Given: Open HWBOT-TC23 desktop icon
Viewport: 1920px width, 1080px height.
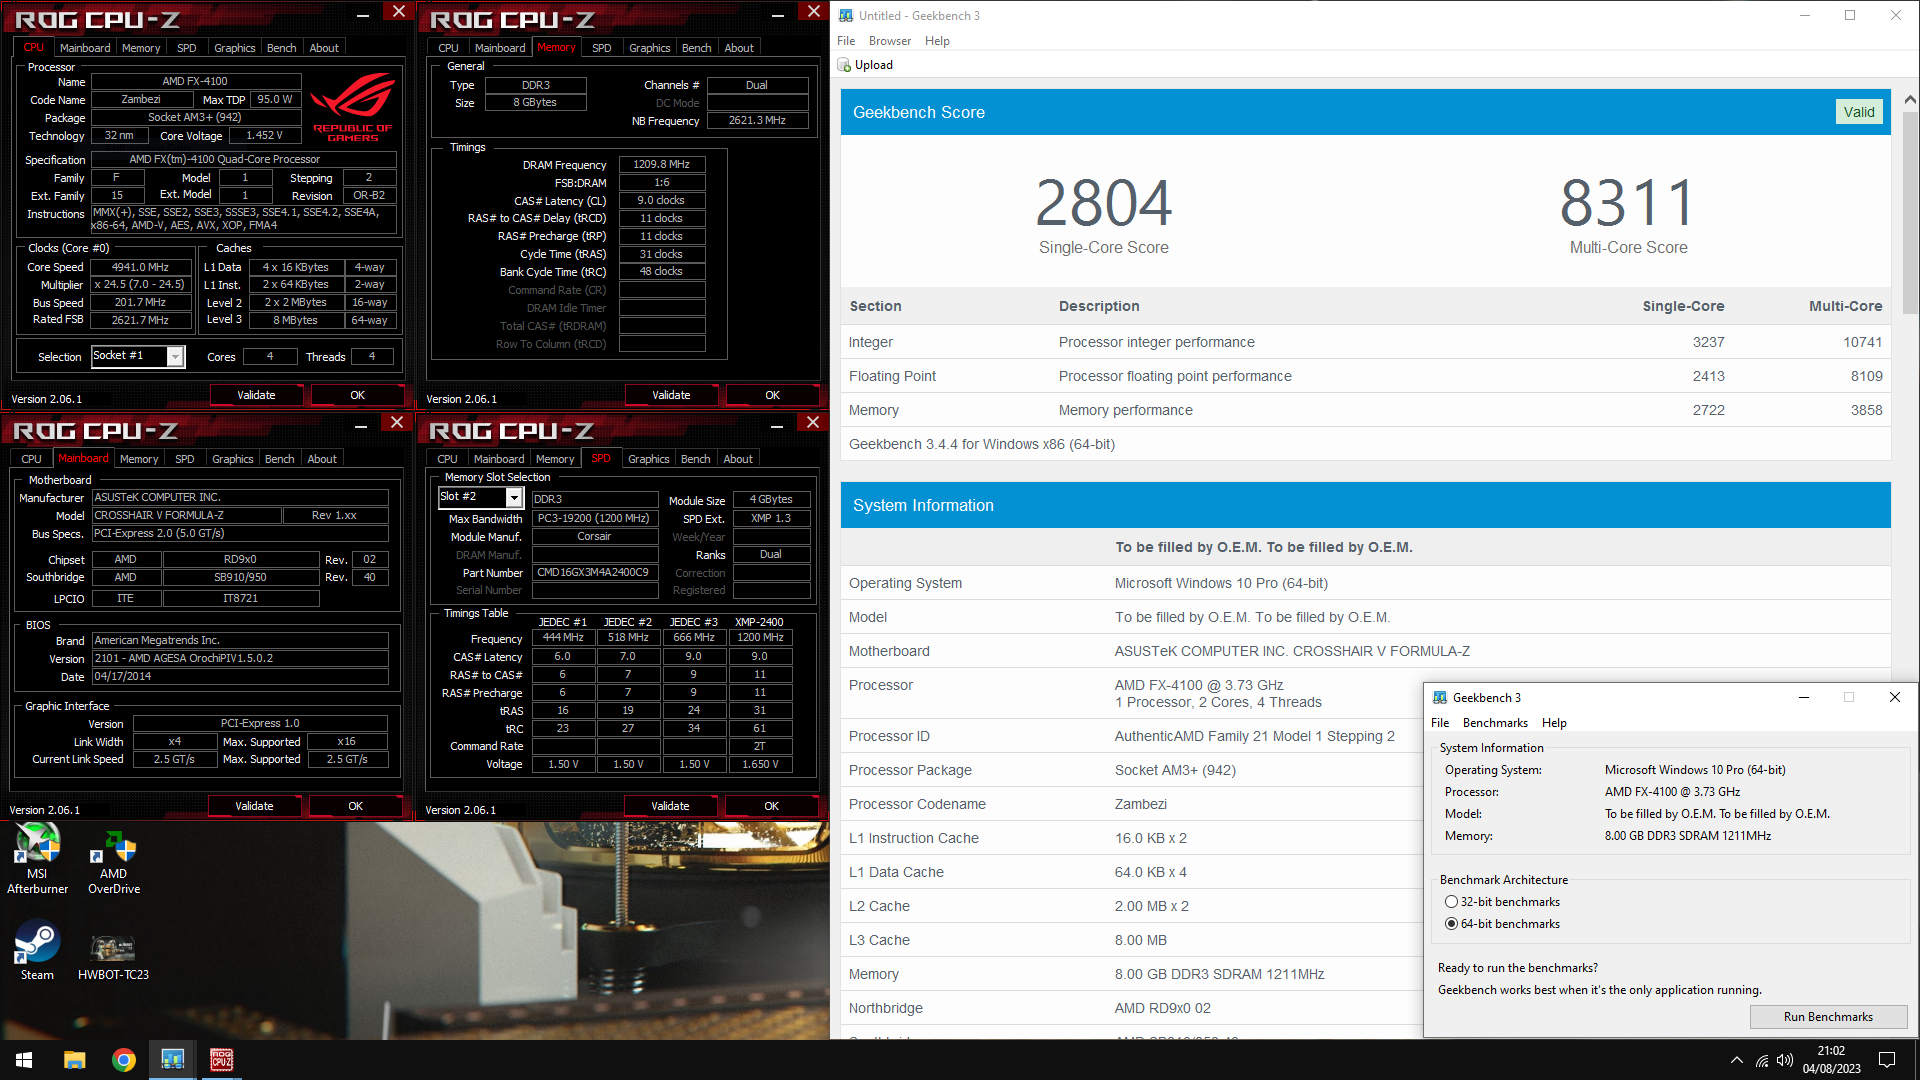Looking at the screenshot, I should tap(113, 955).
